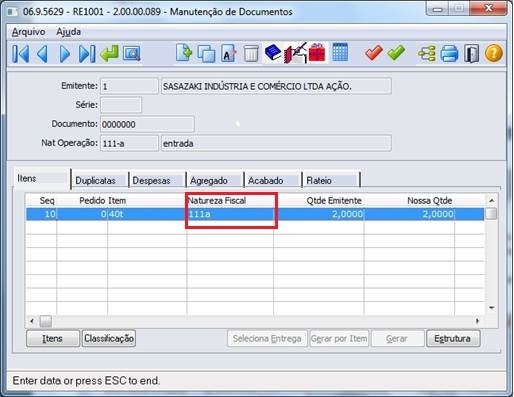The width and height of the screenshot is (514, 397).
Task: Click the green check mark icon
Action: [396, 52]
